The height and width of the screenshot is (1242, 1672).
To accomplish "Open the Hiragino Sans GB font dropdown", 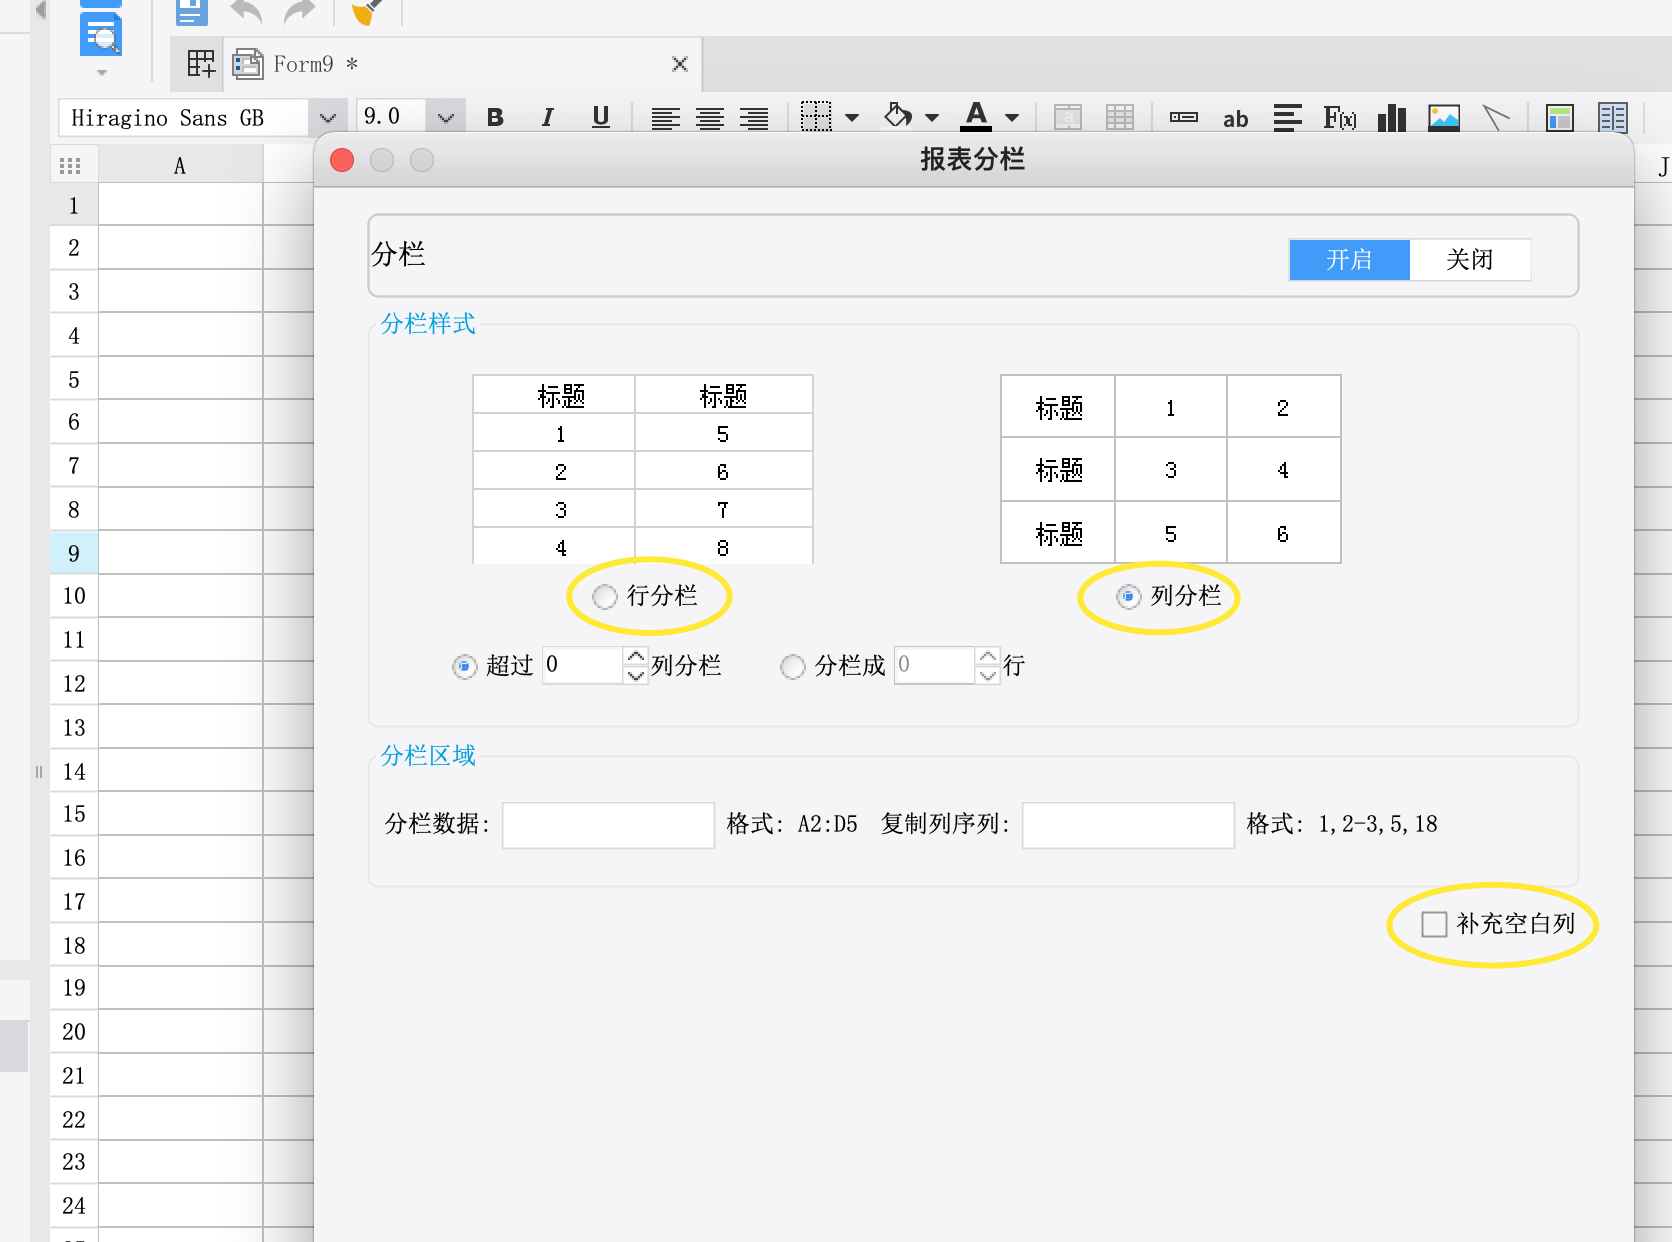I will (327, 118).
